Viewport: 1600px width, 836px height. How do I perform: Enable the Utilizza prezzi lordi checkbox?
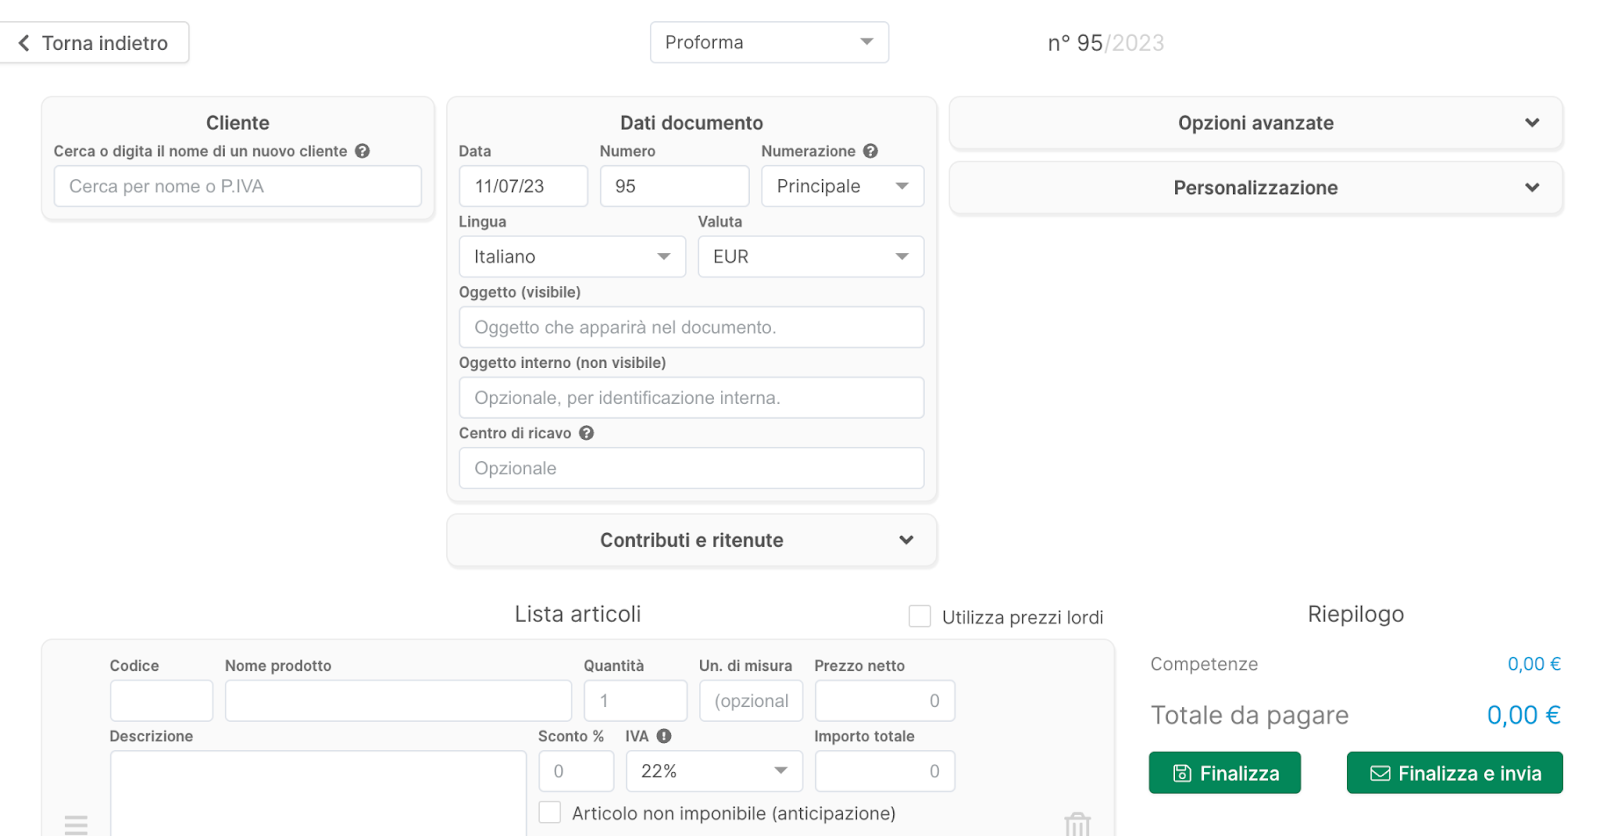[x=919, y=616]
